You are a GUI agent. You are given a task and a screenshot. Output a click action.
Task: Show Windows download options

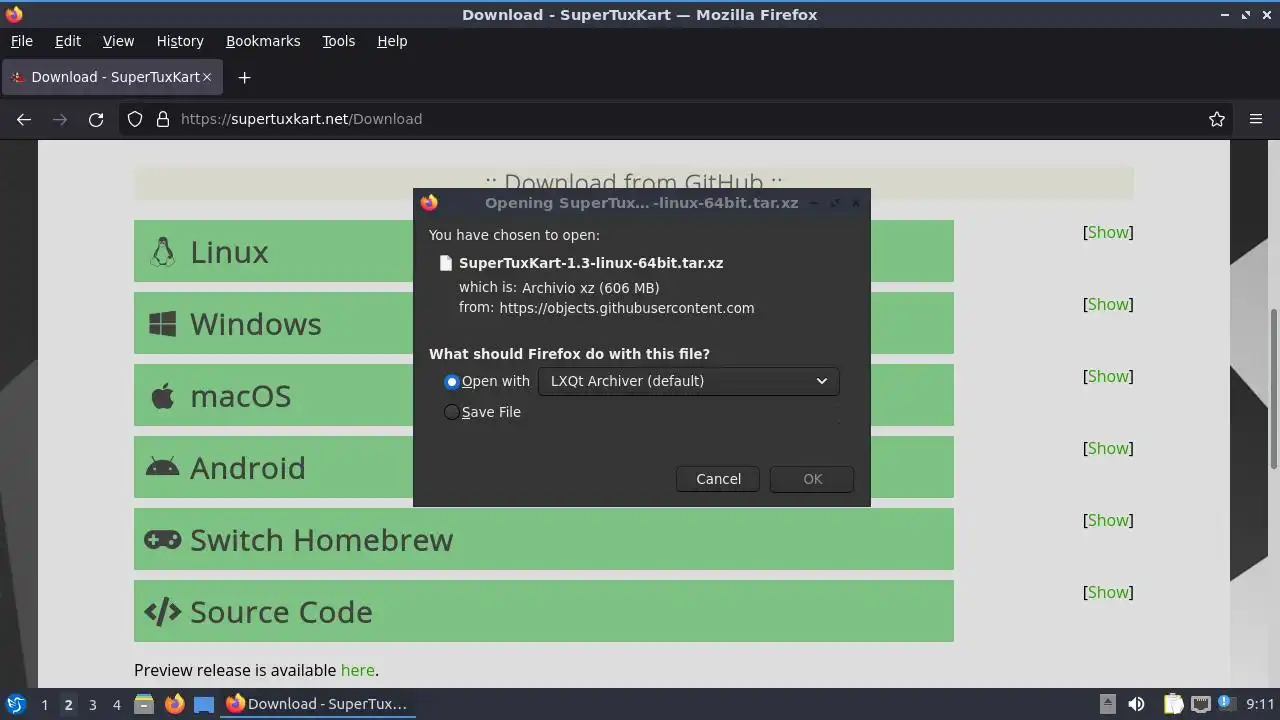click(1108, 304)
